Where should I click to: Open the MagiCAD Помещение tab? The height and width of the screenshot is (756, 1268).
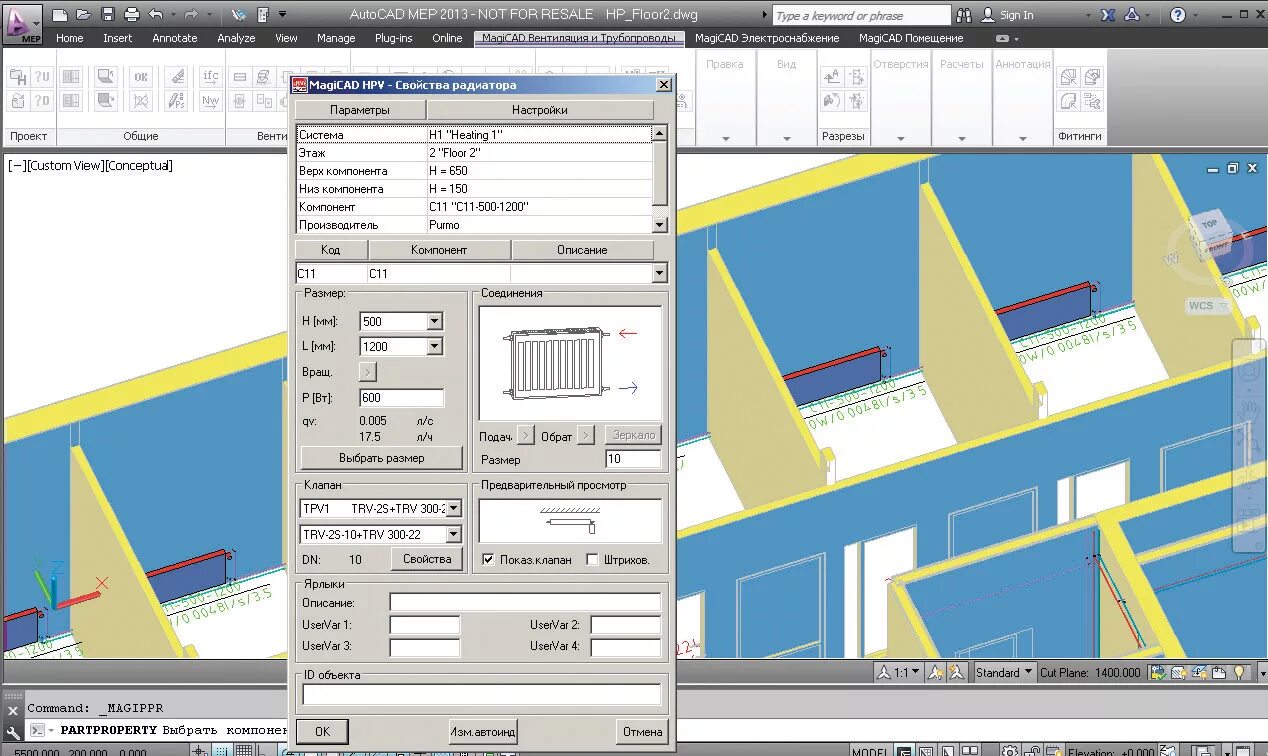911,38
